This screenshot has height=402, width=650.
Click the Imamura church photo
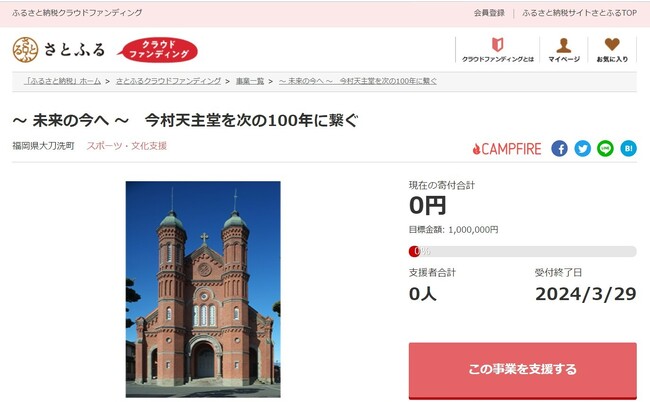tap(203, 289)
